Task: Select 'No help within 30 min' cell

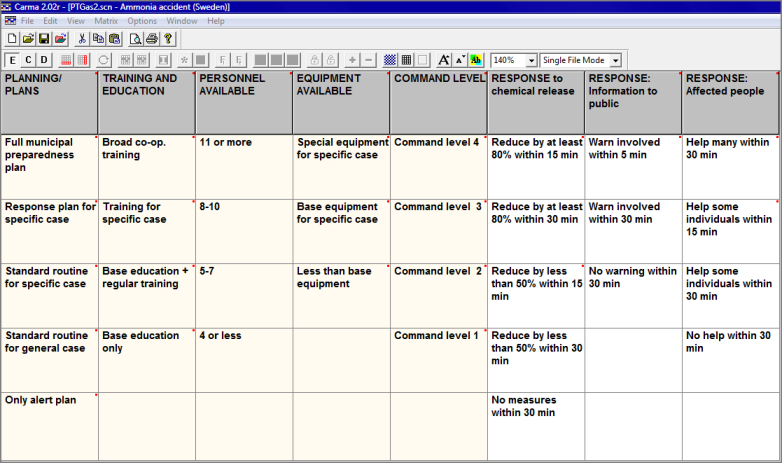Action: tap(730, 360)
